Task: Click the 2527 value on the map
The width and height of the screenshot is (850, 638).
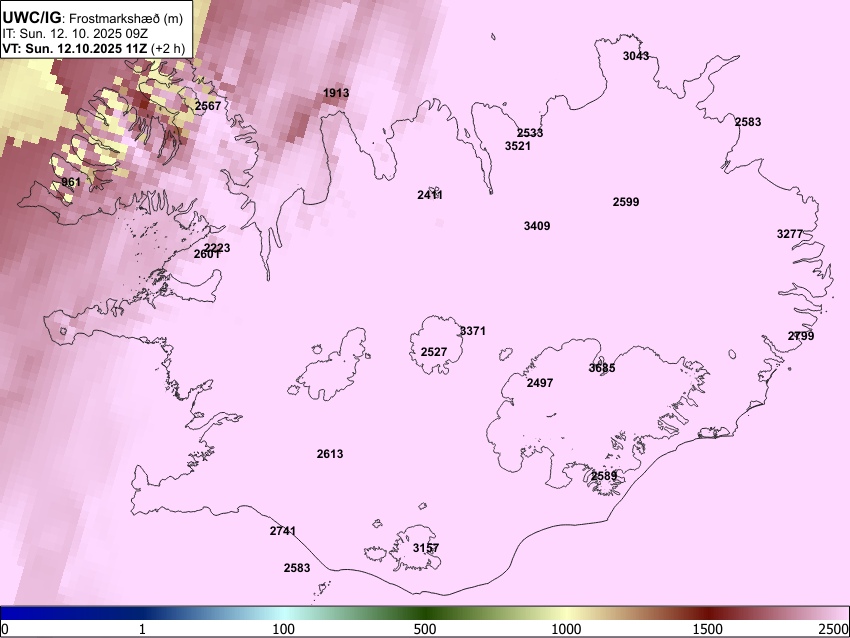Action: (x=434, y=352)
